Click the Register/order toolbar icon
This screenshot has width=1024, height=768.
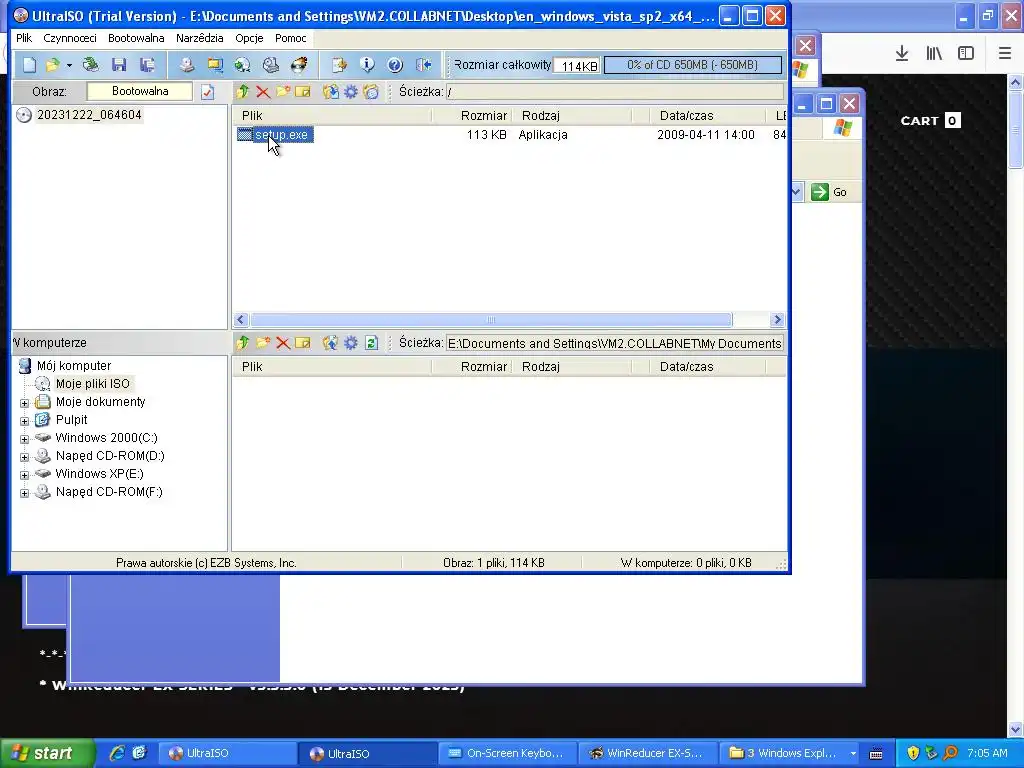(x=339, y=65)
